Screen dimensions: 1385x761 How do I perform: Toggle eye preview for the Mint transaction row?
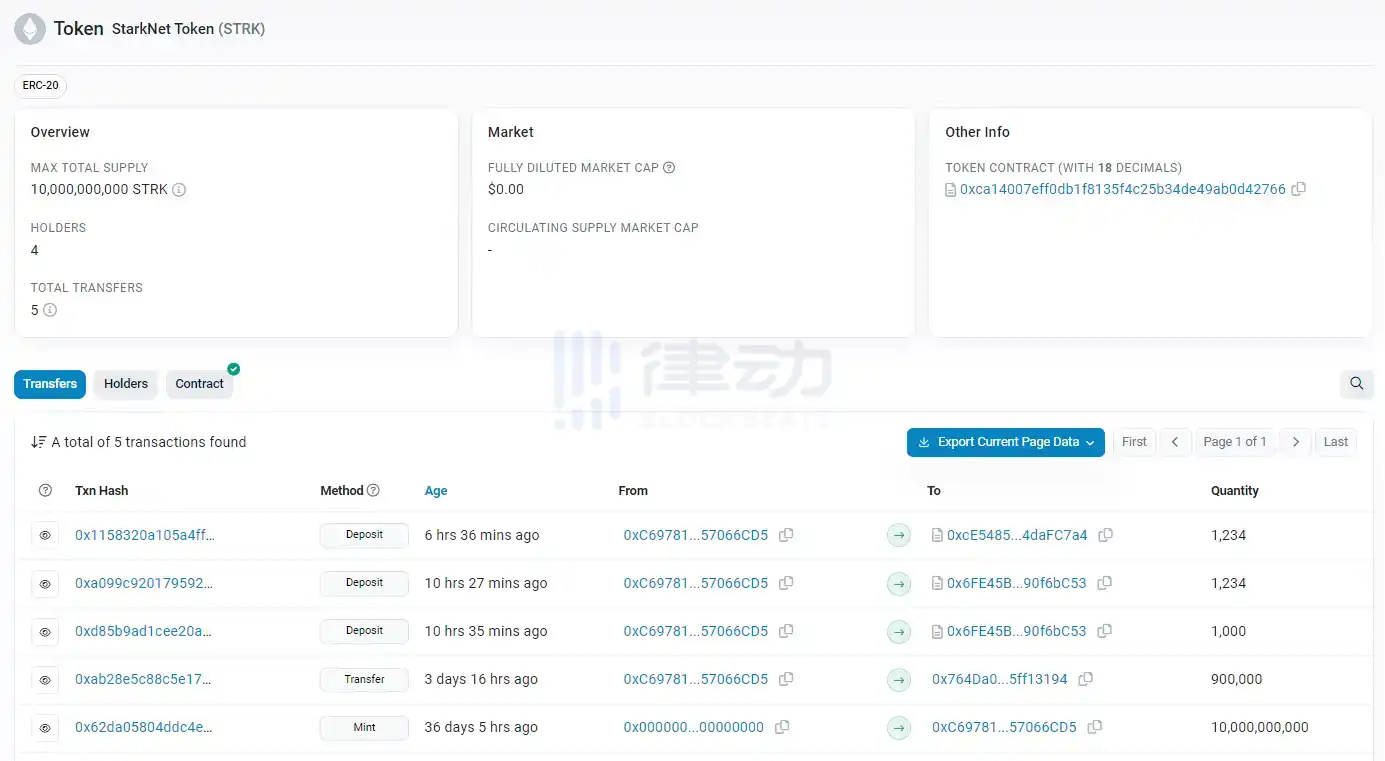45,728
